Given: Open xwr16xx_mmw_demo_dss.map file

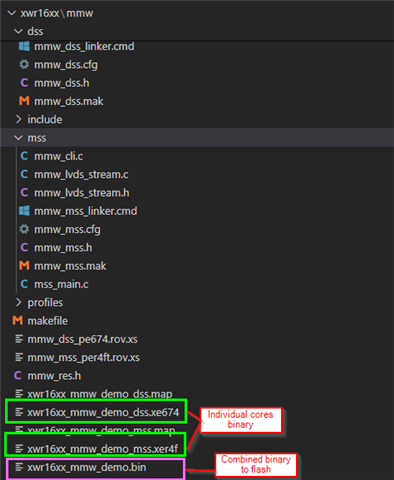Looking at the screenshot, I should (100, 394).
